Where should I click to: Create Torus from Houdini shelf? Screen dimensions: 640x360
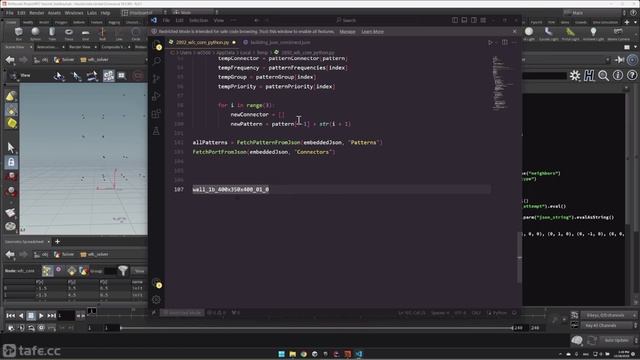tap(69, 33)
